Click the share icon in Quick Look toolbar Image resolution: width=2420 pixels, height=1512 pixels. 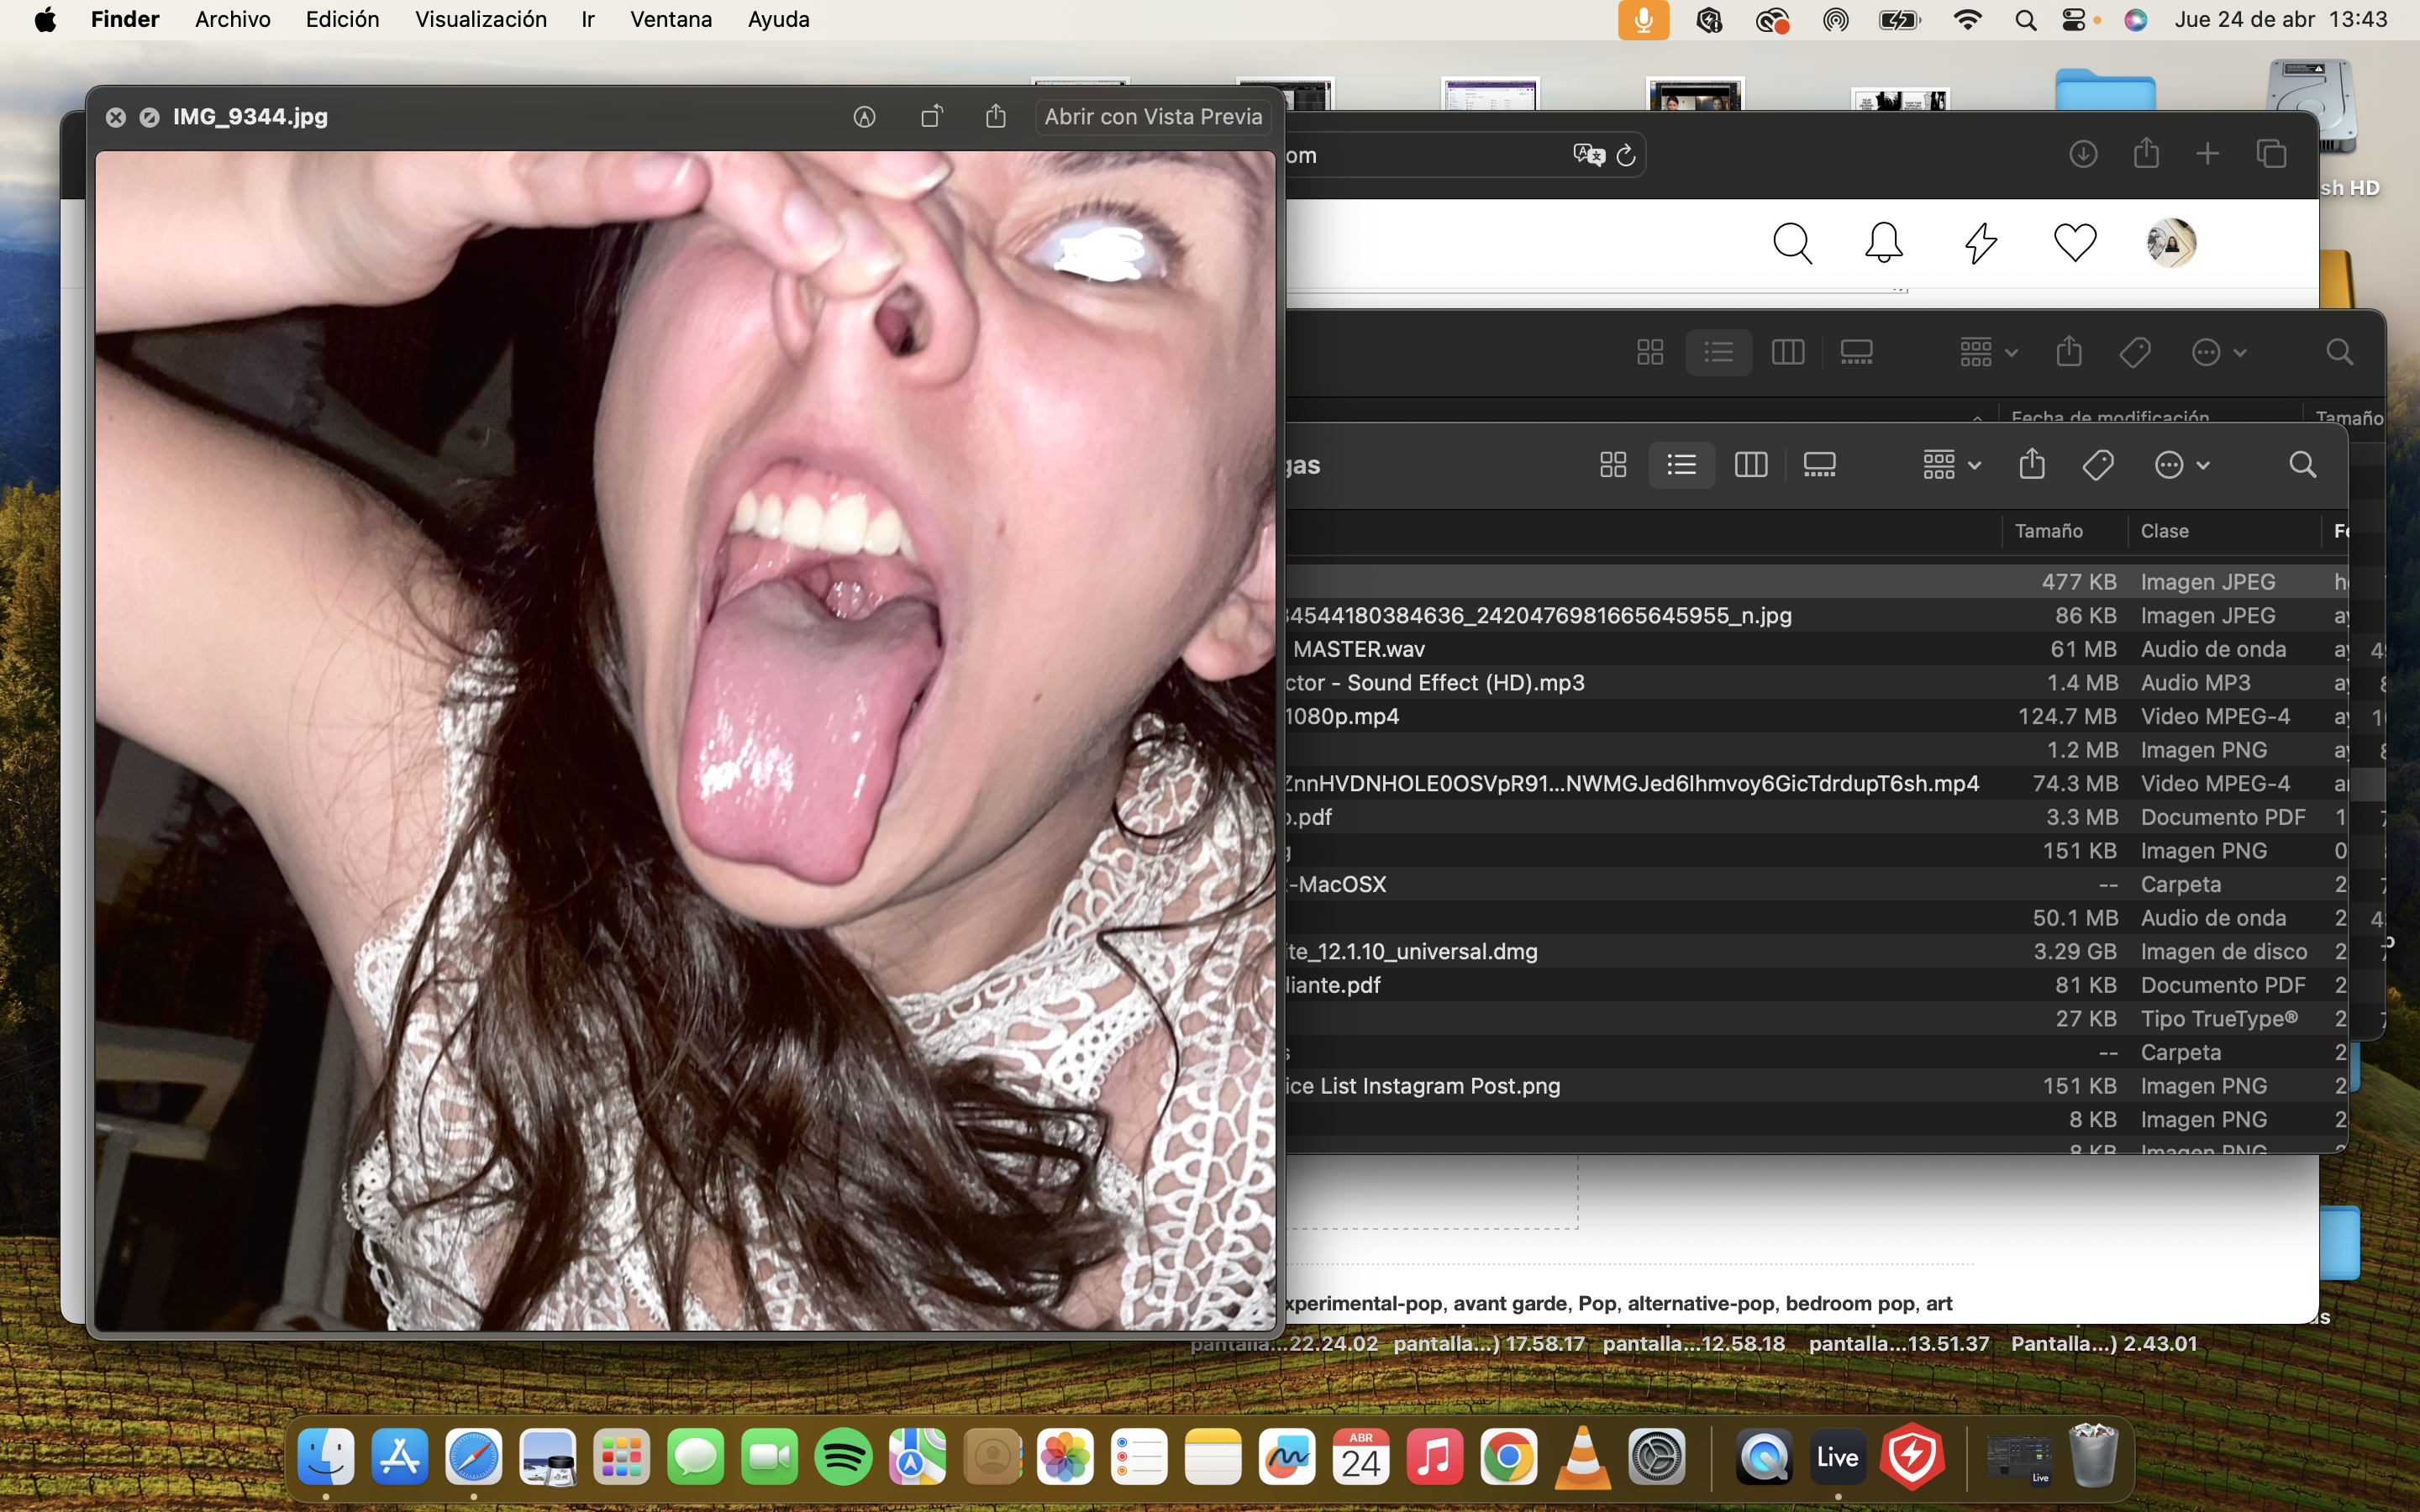coord(995,117)
